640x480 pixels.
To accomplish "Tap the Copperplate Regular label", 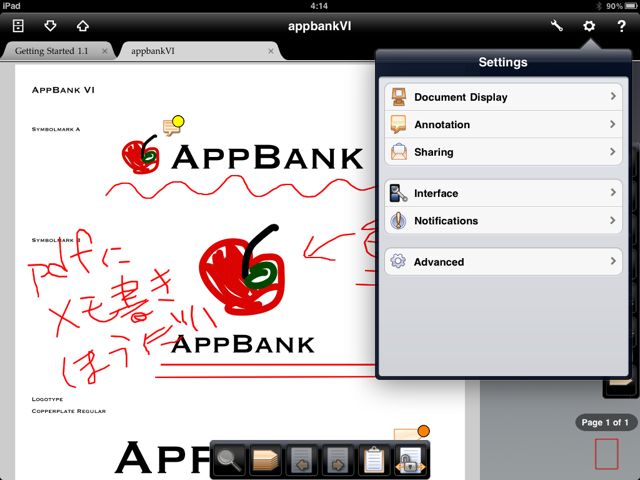I will click(x=69, y=411).
